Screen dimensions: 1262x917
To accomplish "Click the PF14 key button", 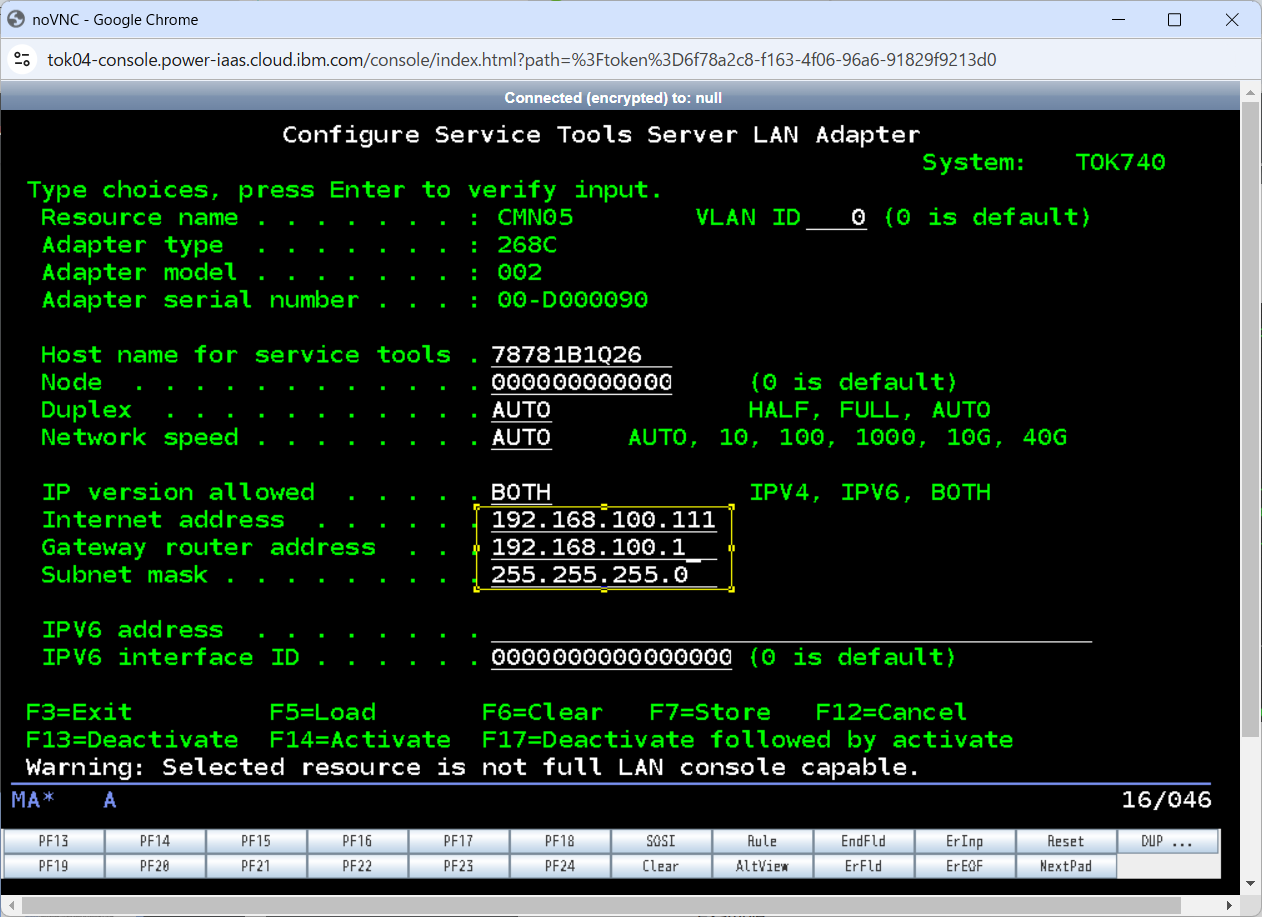I will pos(155,841).
